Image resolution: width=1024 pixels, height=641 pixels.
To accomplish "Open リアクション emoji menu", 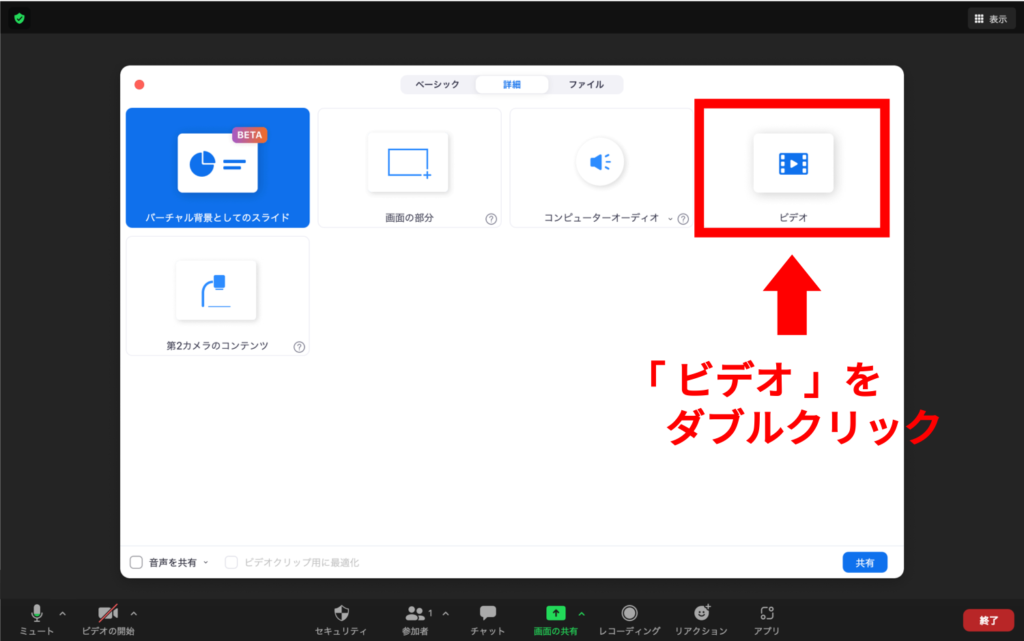I will pos(701,619).
